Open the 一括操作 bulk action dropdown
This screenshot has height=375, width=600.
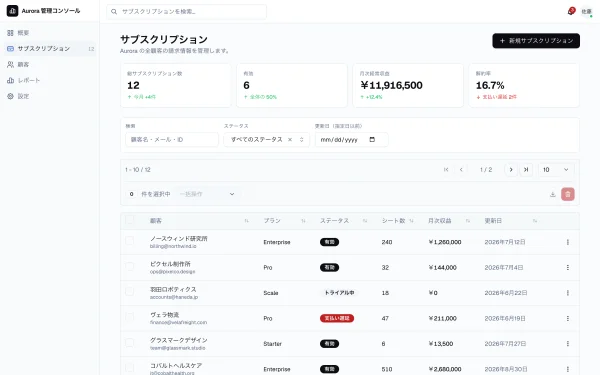207,194
